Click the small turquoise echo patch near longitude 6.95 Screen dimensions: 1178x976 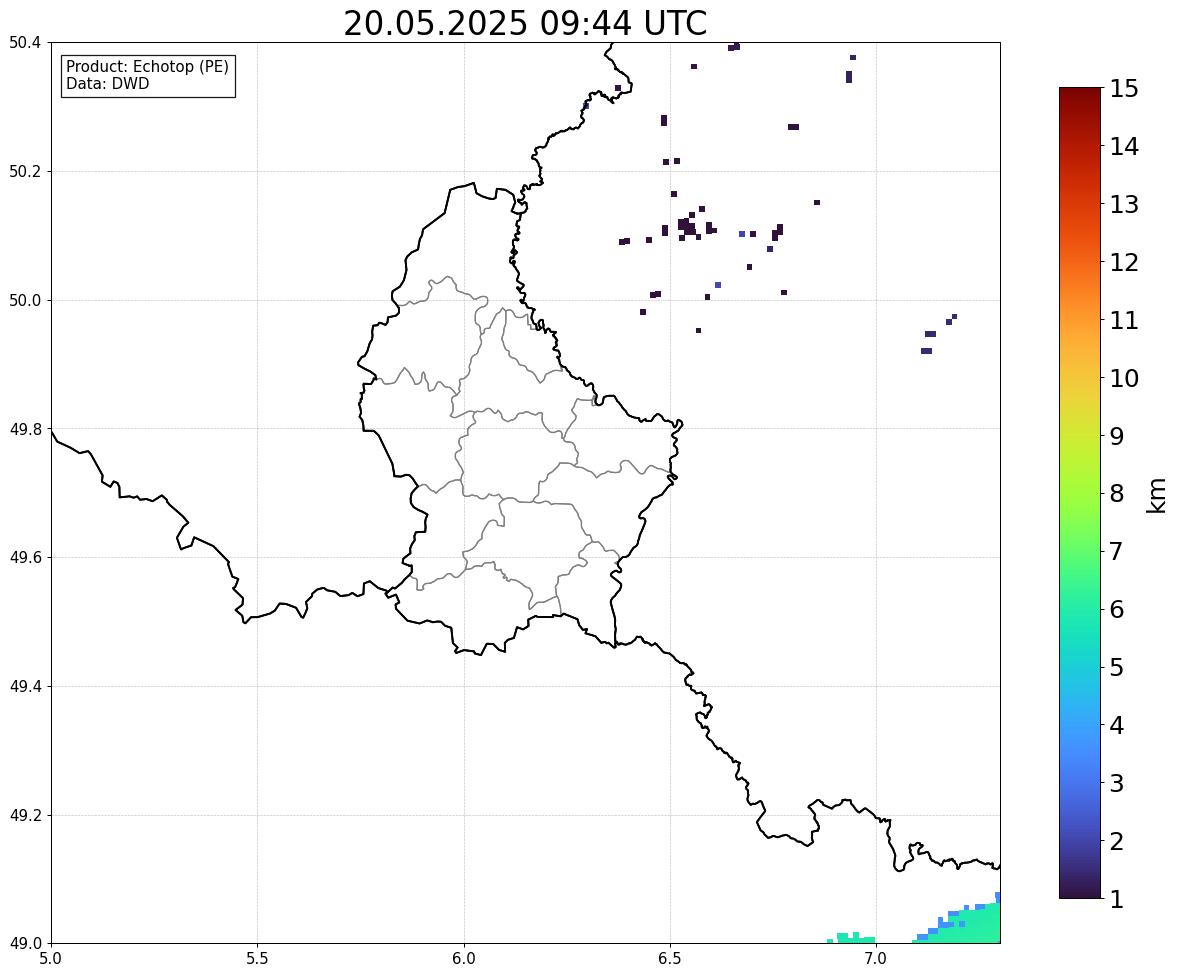click(x=853, y=938)
